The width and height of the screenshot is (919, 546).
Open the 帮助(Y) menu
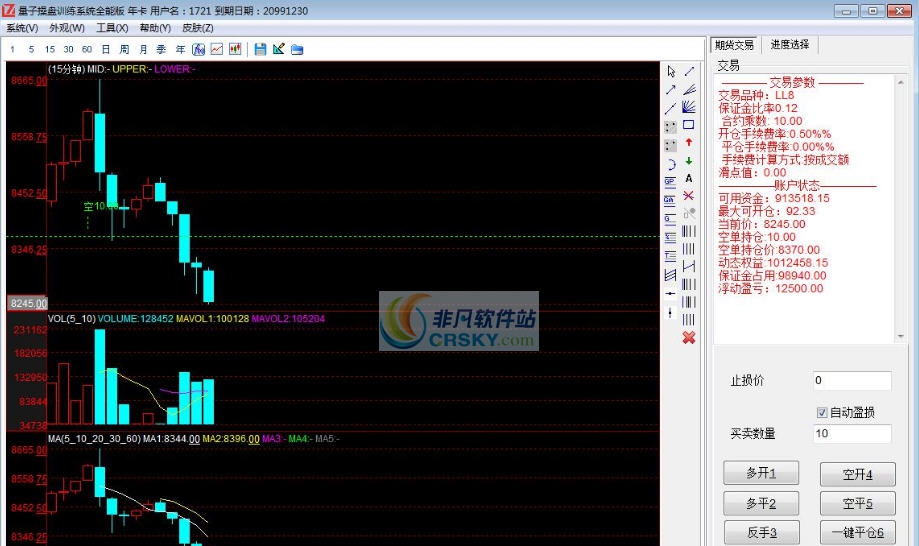[x=155, y=28]
